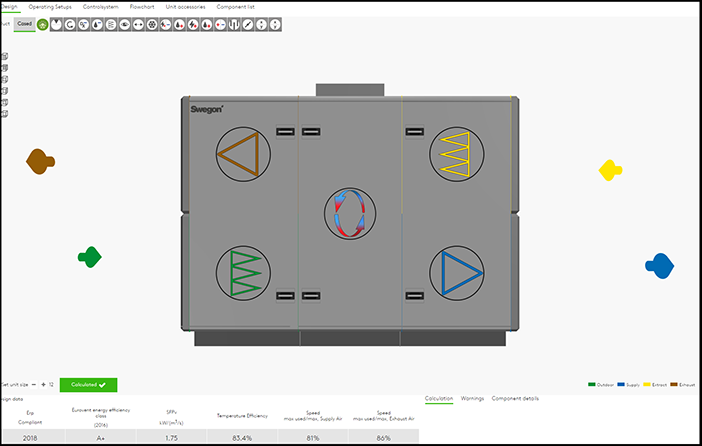Click the green circular toolbar icon
The width and height of the screenshot is (702, 446).
tap(43, 24)
